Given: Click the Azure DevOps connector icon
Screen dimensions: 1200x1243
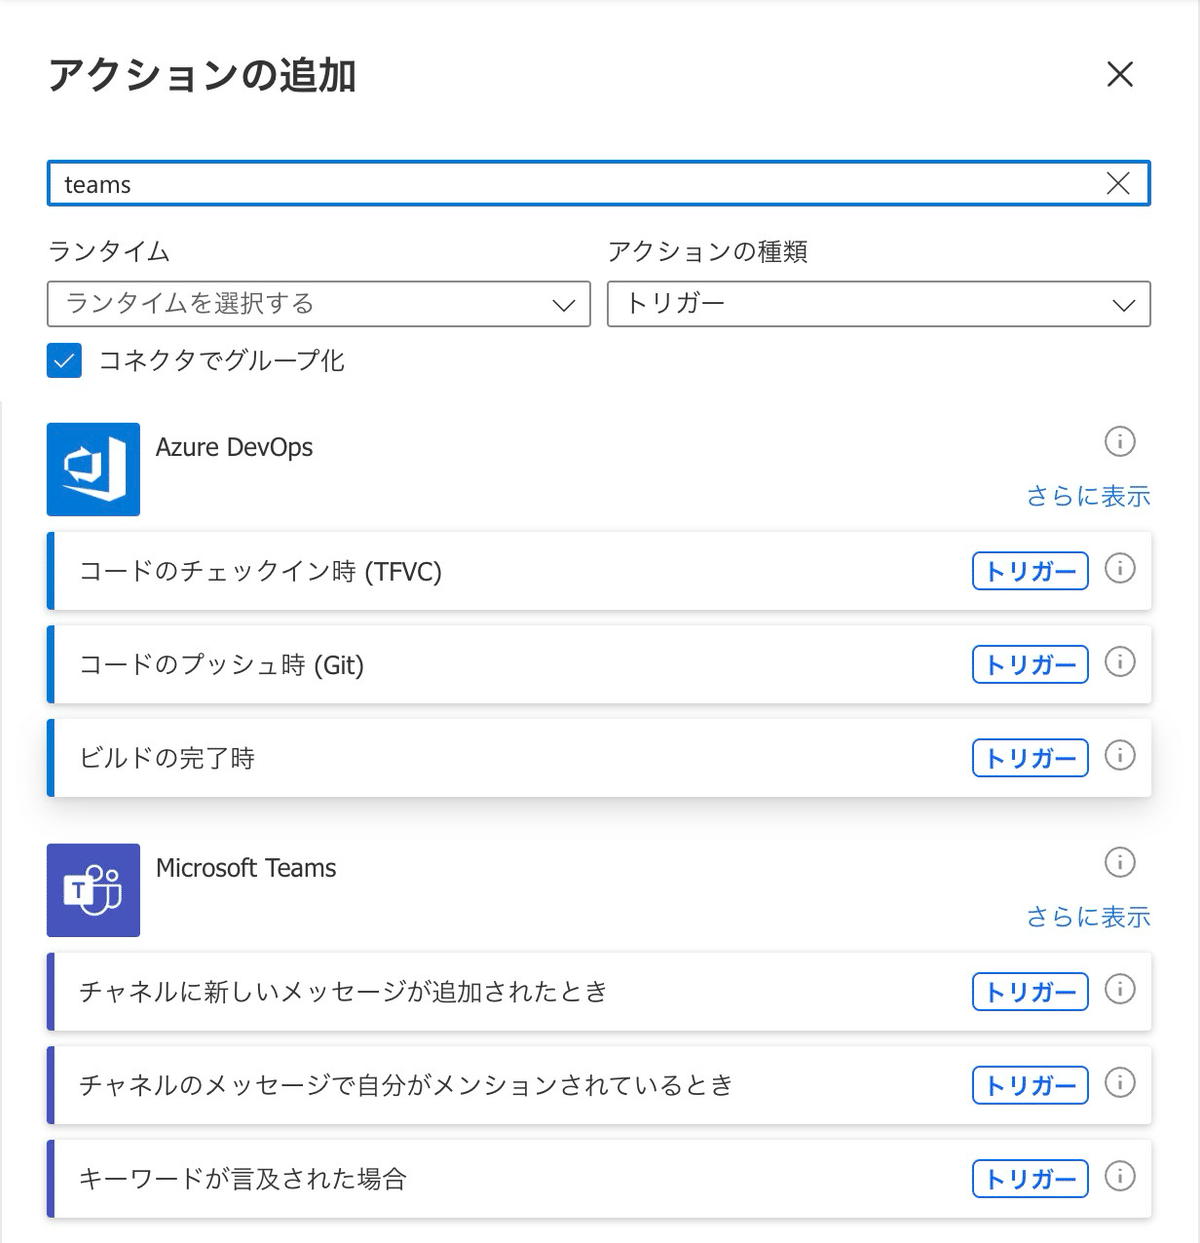Looking at the screenshot, I should coord(93,469).
